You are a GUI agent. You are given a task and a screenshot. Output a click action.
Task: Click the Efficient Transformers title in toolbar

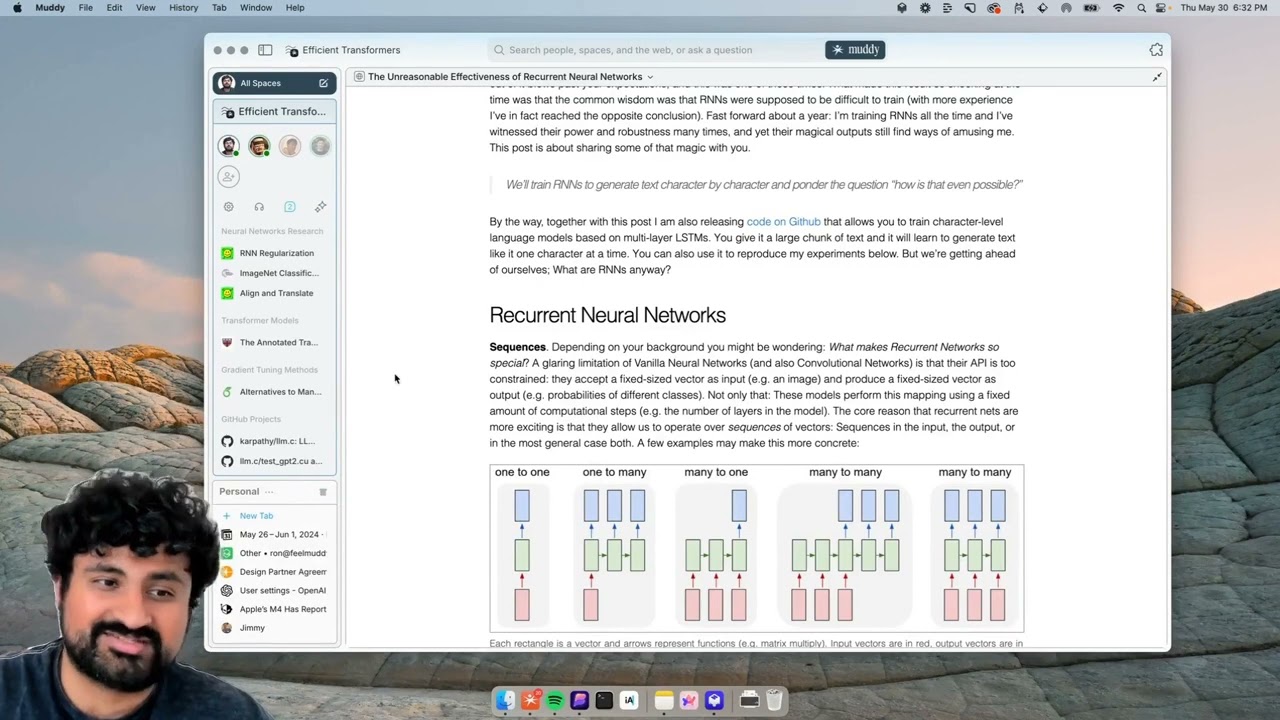click(x=351, y=50)
